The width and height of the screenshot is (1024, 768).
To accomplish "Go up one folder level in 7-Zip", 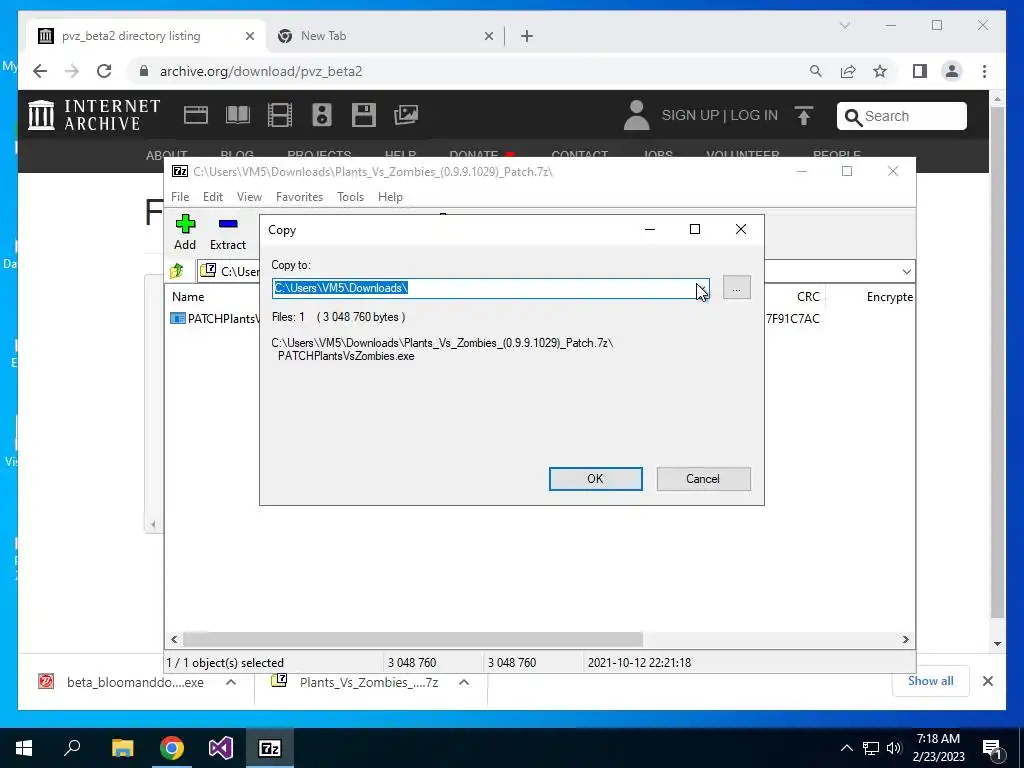I will click(x=177, y=271).
